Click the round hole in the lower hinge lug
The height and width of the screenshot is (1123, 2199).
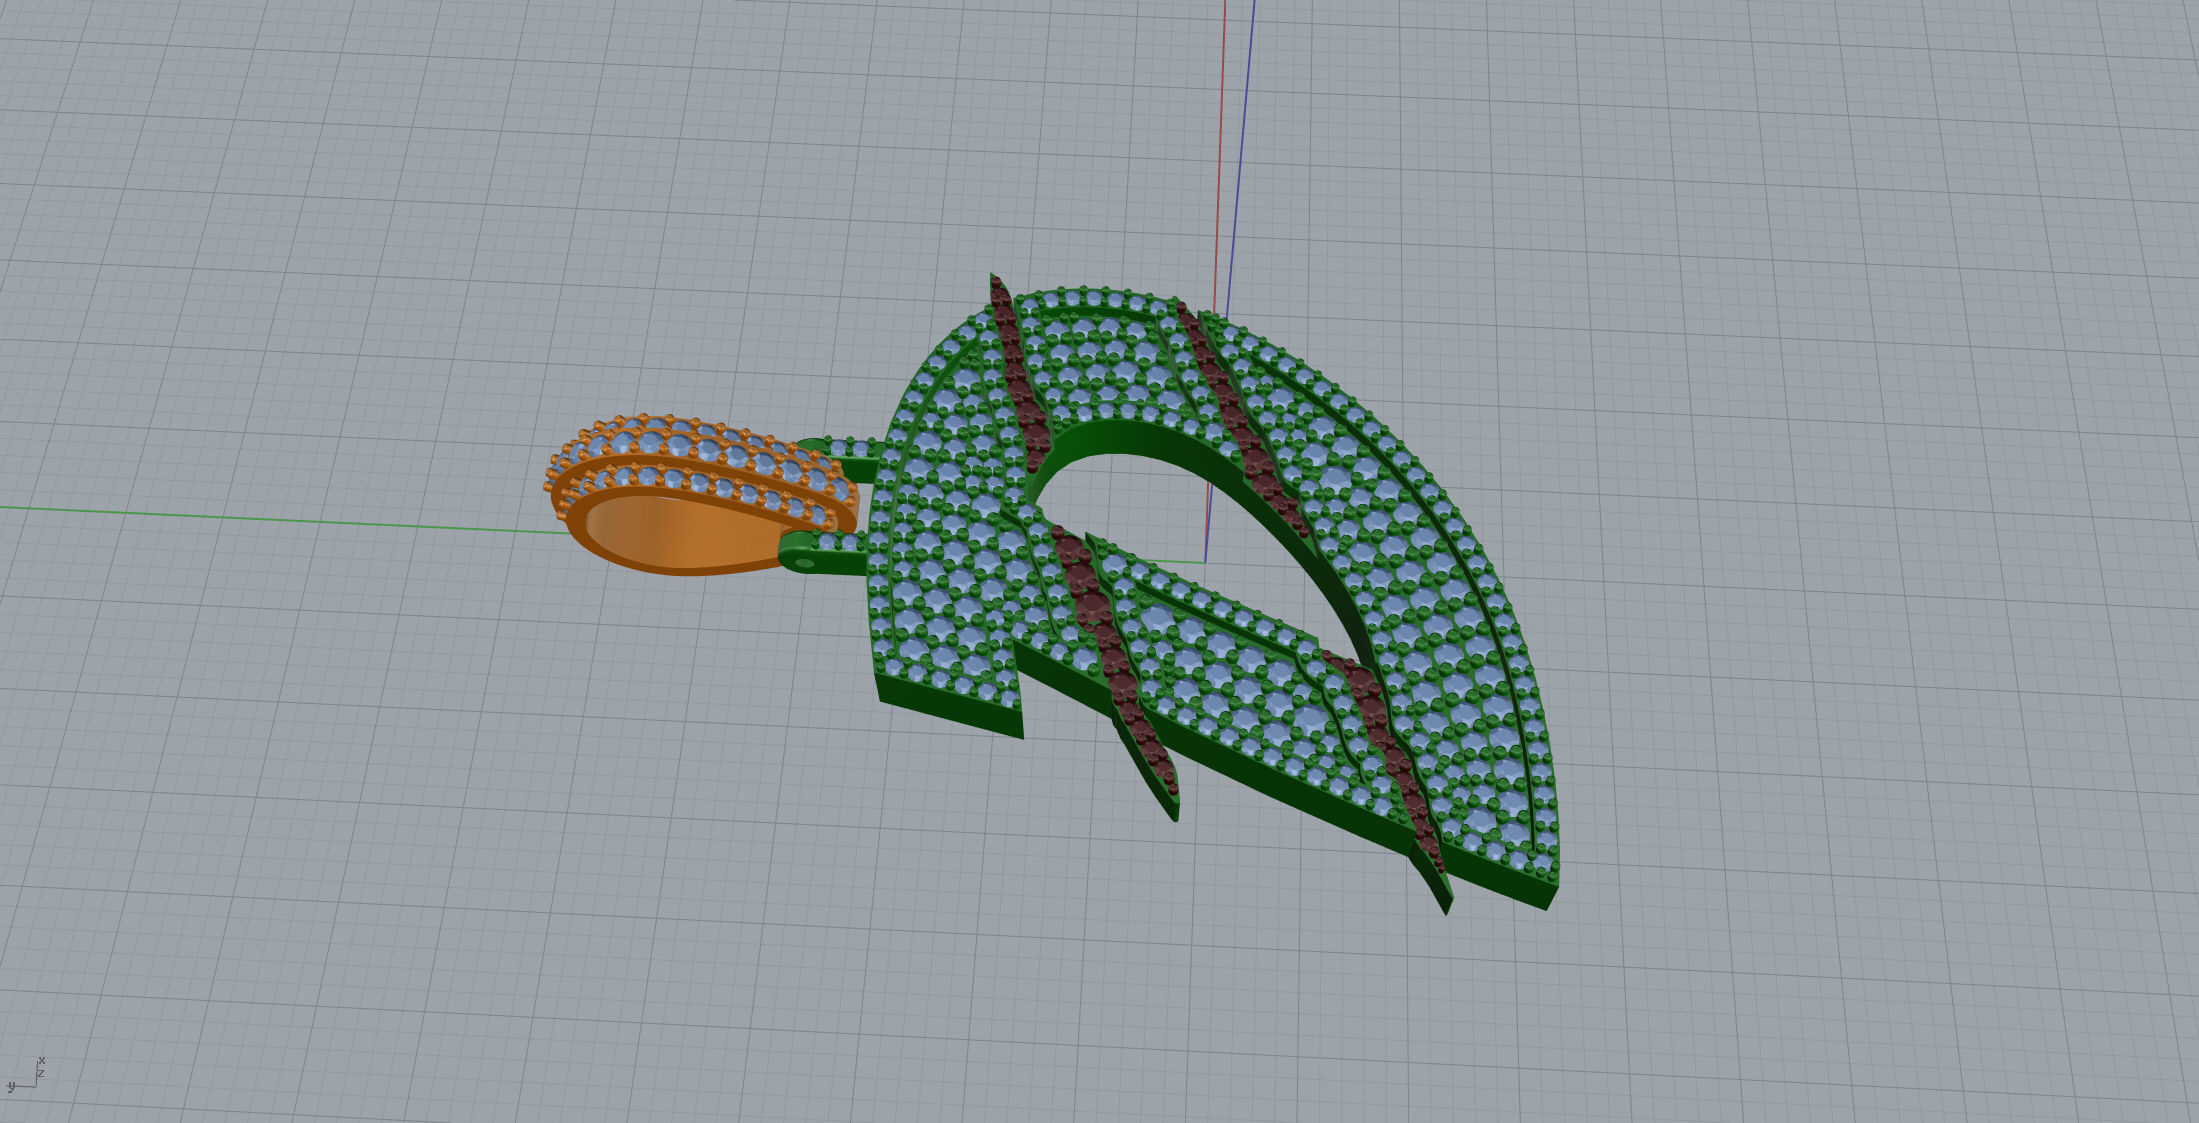[806, 563]
